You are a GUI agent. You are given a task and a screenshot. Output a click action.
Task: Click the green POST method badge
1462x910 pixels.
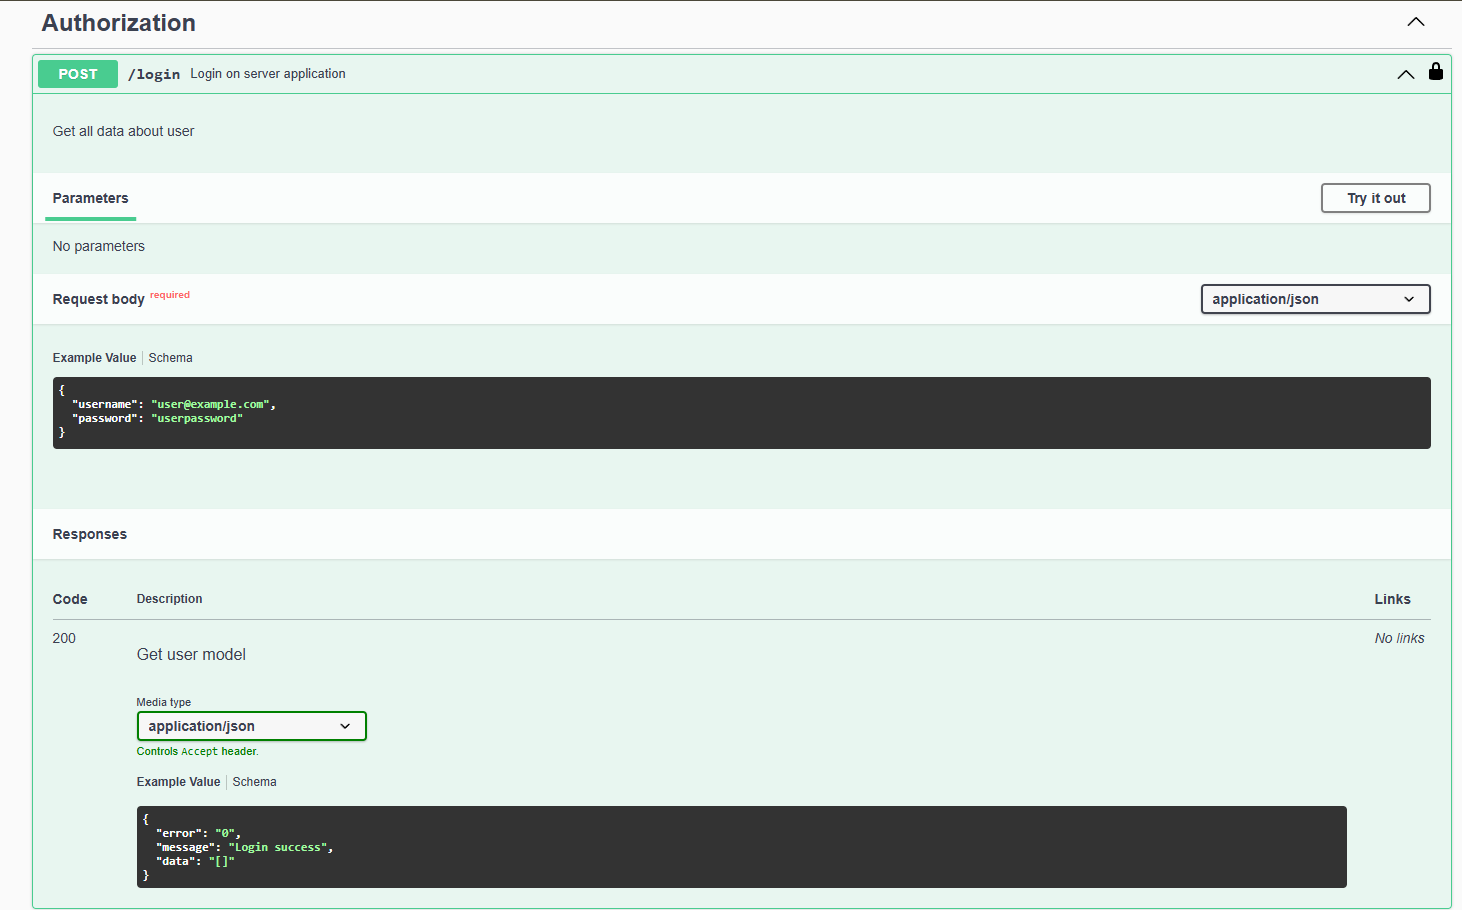78,74
